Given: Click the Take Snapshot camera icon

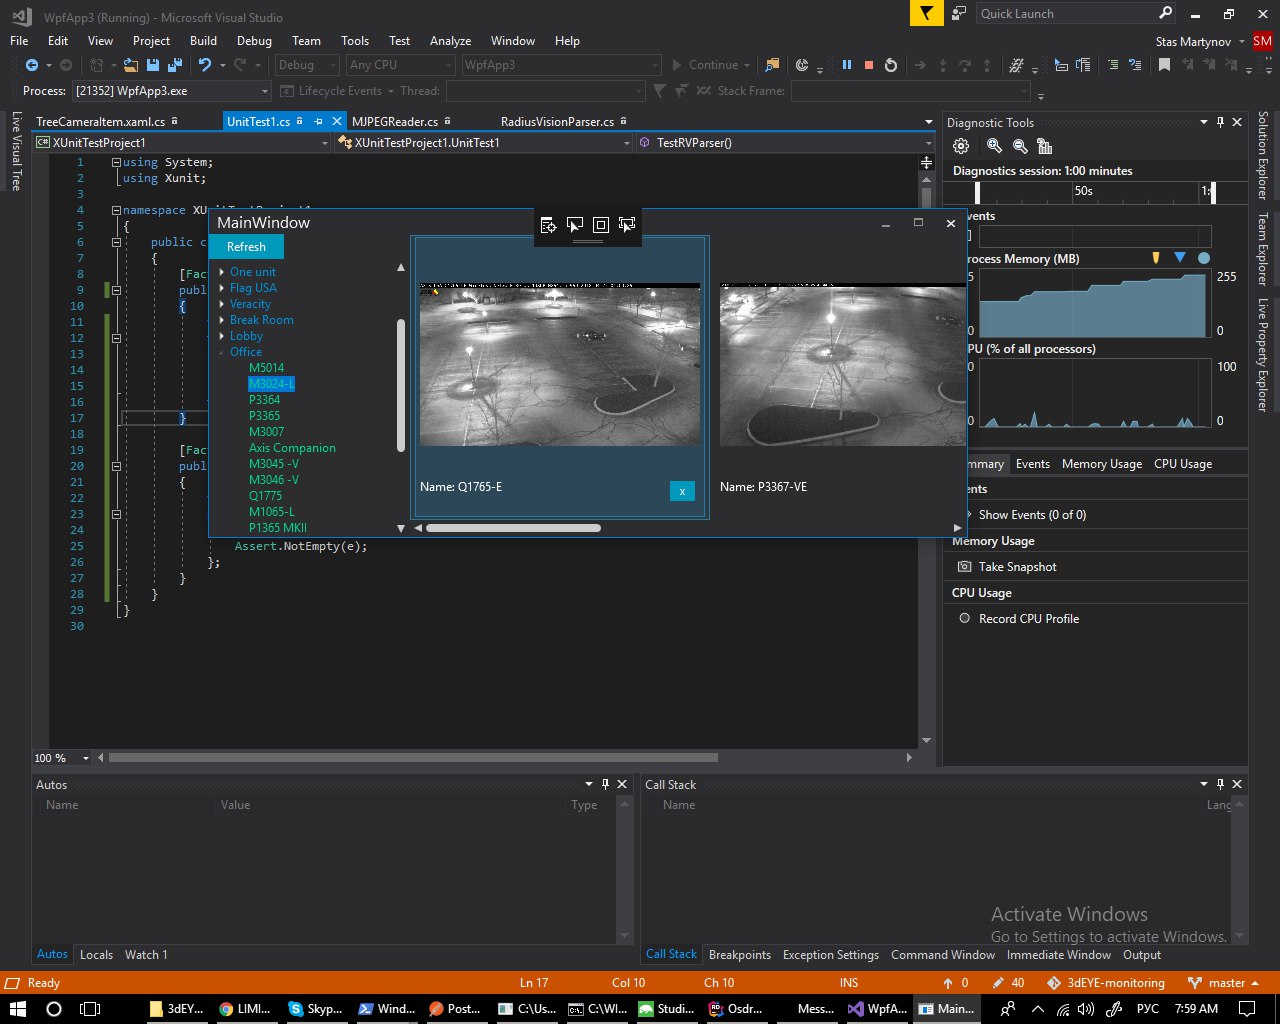Looking at the screenshot, I should [965, 567].
